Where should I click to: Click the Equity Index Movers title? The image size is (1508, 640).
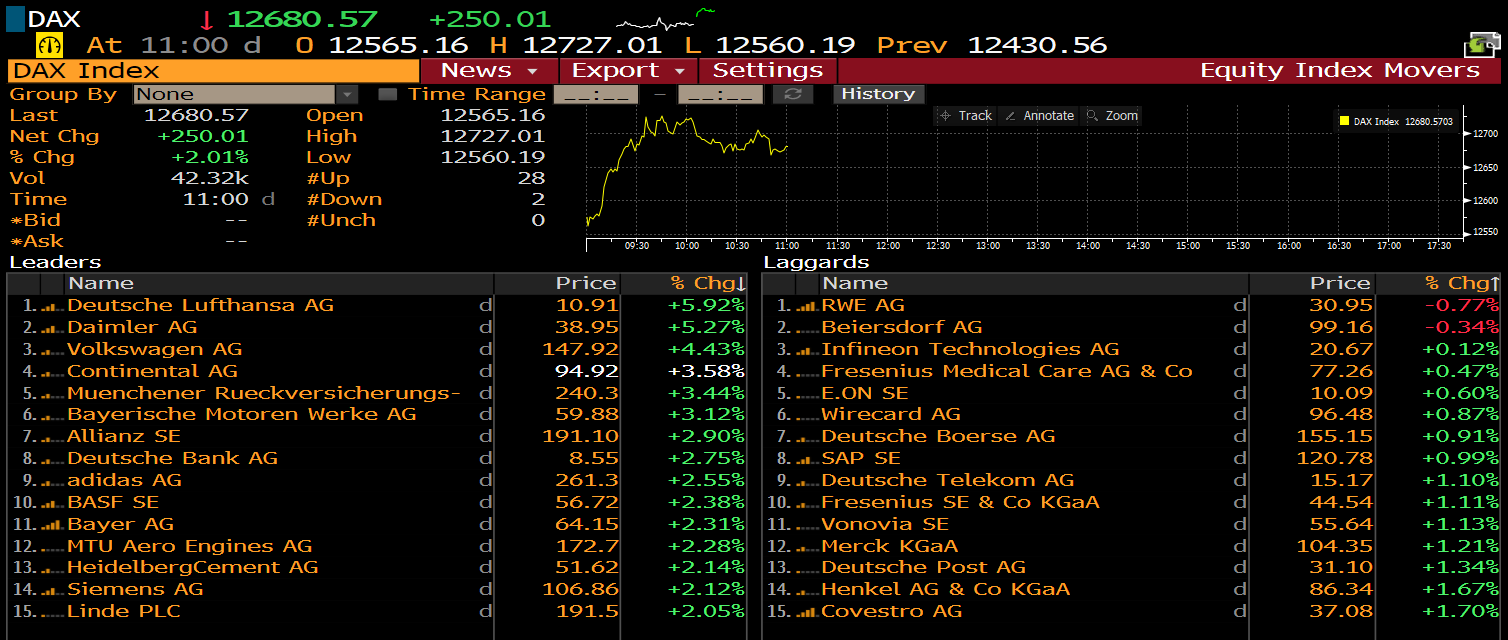coord(1340,71)
